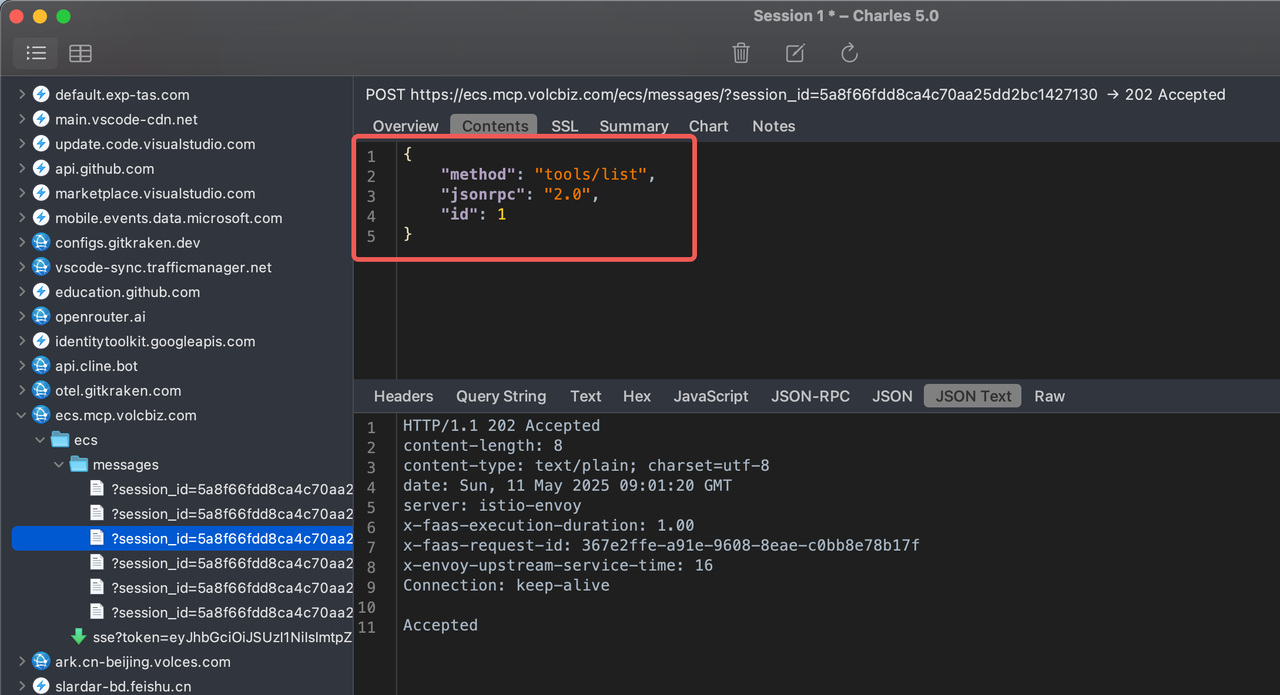The image size is (1280, 695).
Task: Click the compose pencil icon in toolbar
Action: click(795, 53)
